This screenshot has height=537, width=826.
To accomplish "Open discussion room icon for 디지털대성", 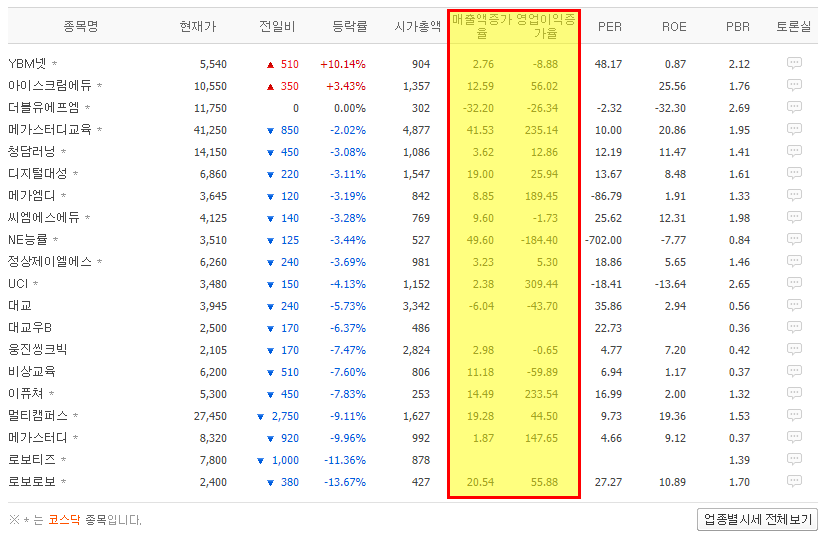I will coord(794,173).
